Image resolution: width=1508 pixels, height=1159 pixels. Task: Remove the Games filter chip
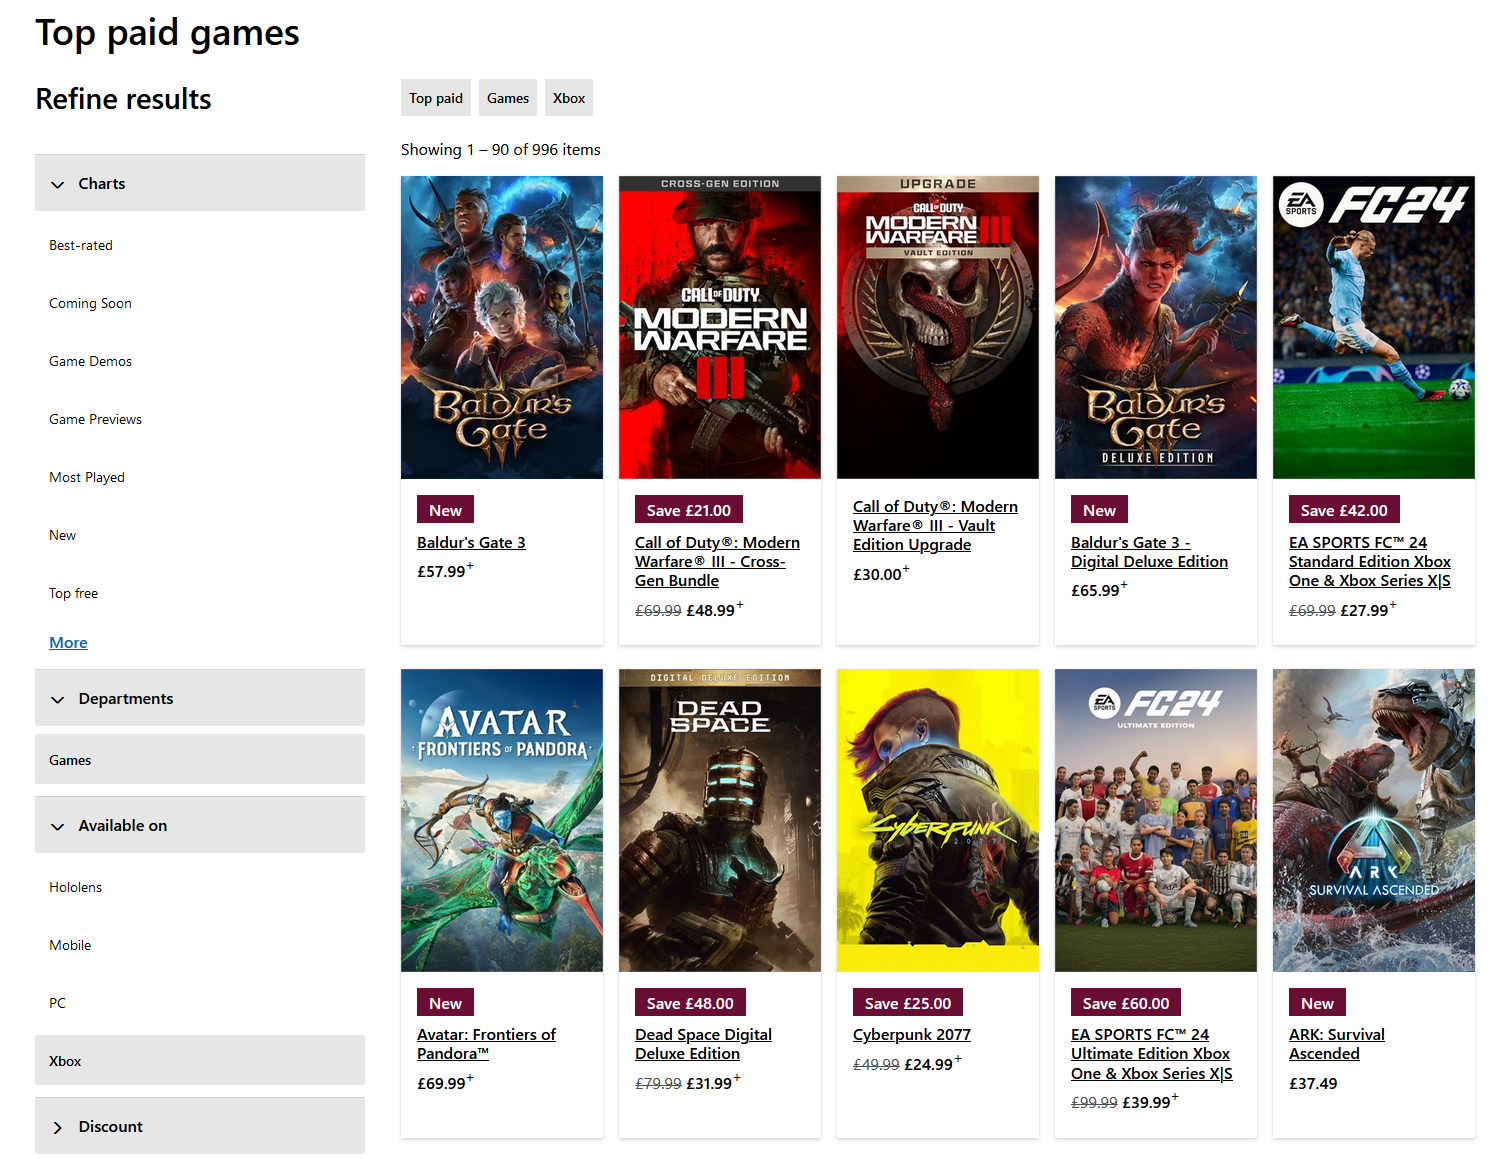[x=508, y=98]
